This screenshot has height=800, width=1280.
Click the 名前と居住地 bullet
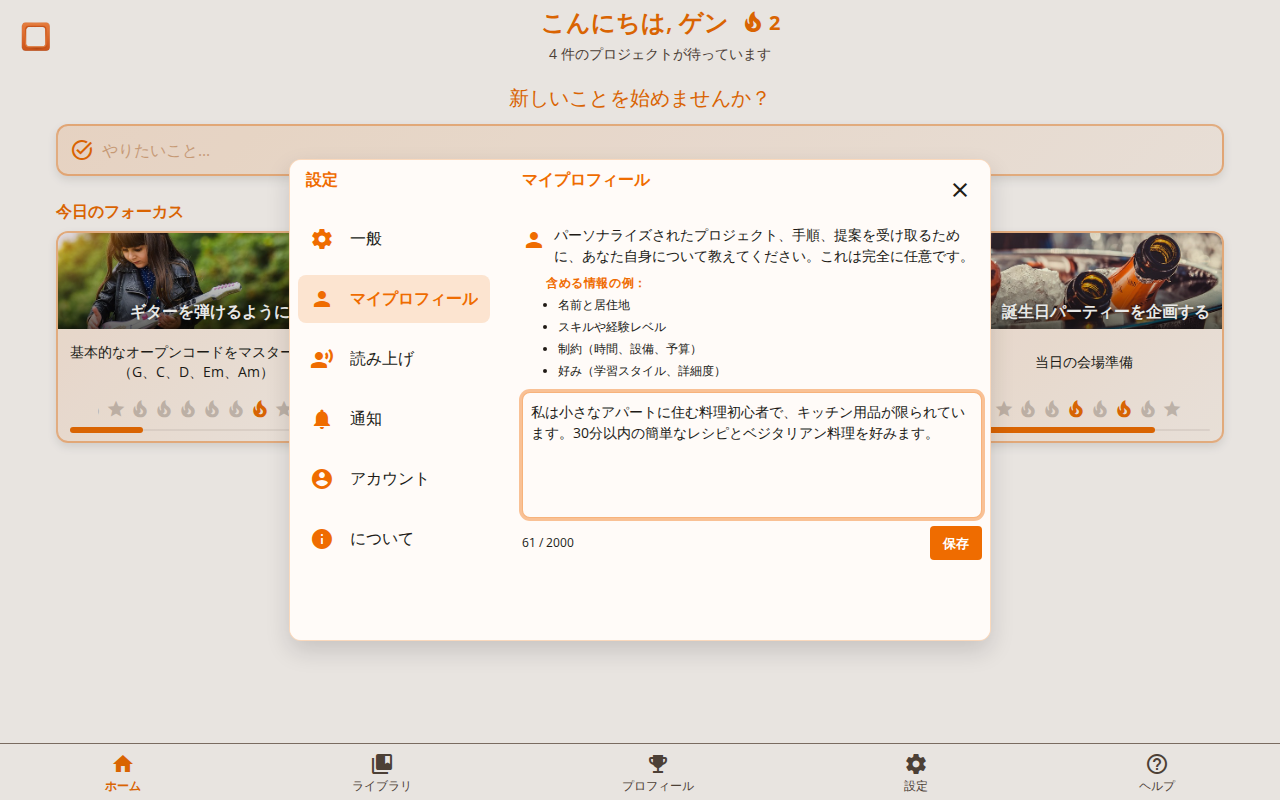tap(594, 305)
